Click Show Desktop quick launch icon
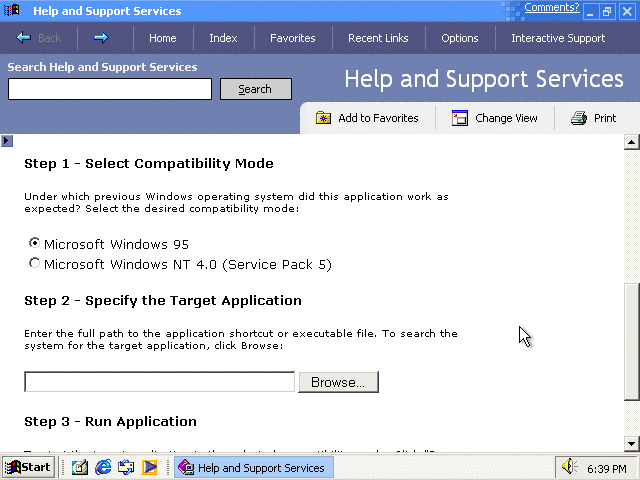This screenshot has height=480, width=640. [80, 467]
